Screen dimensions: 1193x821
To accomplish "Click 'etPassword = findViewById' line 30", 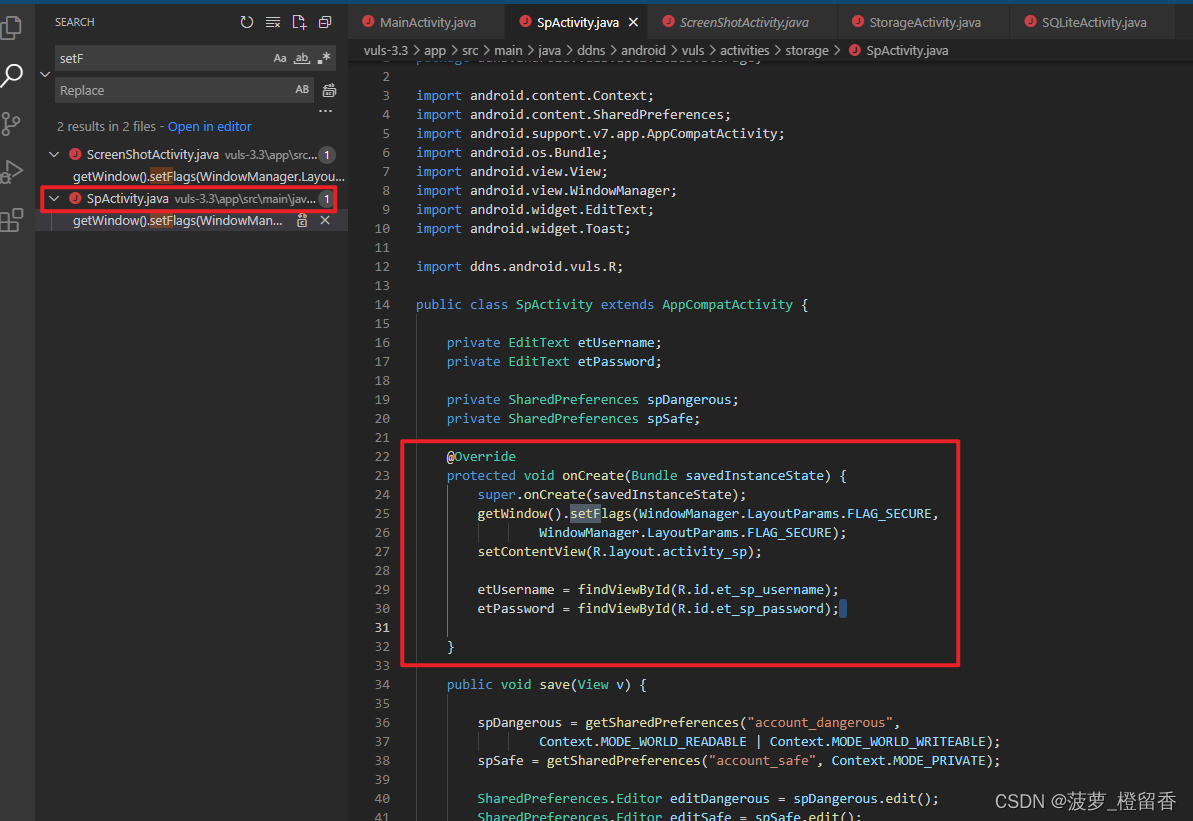I will click(658, 609).
